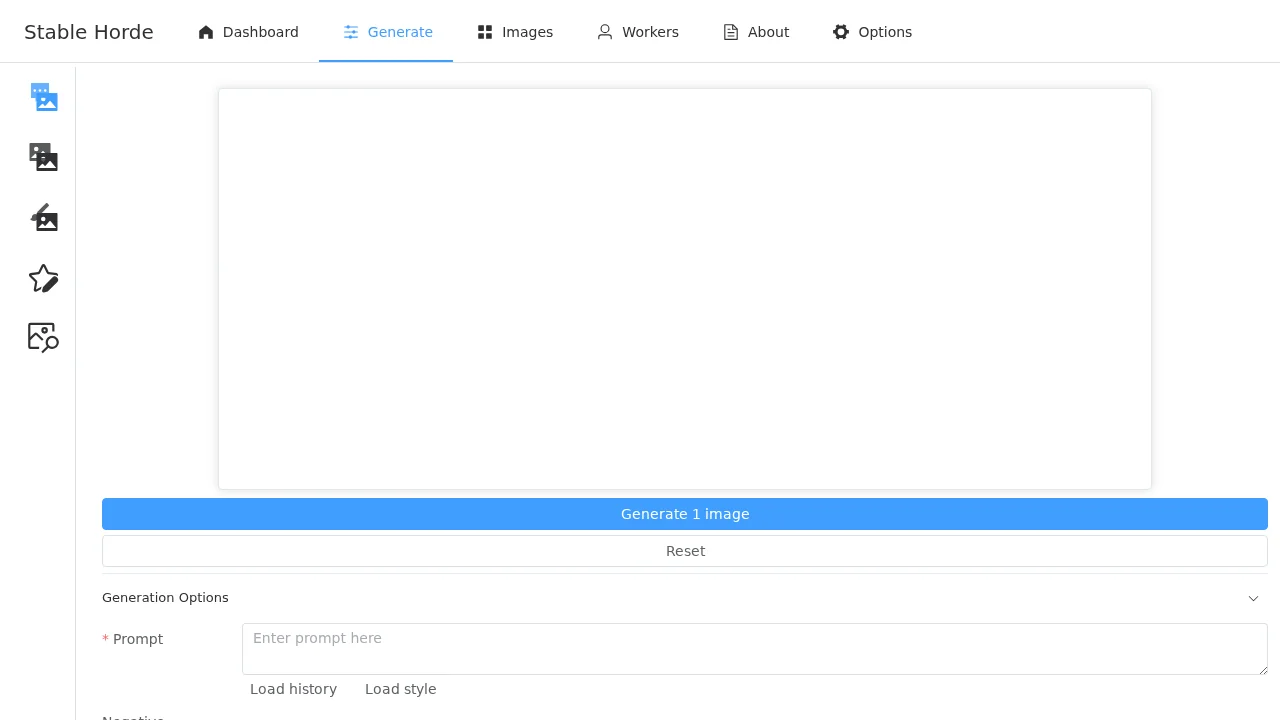The image size is (1280, 720).
Task: Click the gear icon beside Options
Action: click(x=841, y=31)
